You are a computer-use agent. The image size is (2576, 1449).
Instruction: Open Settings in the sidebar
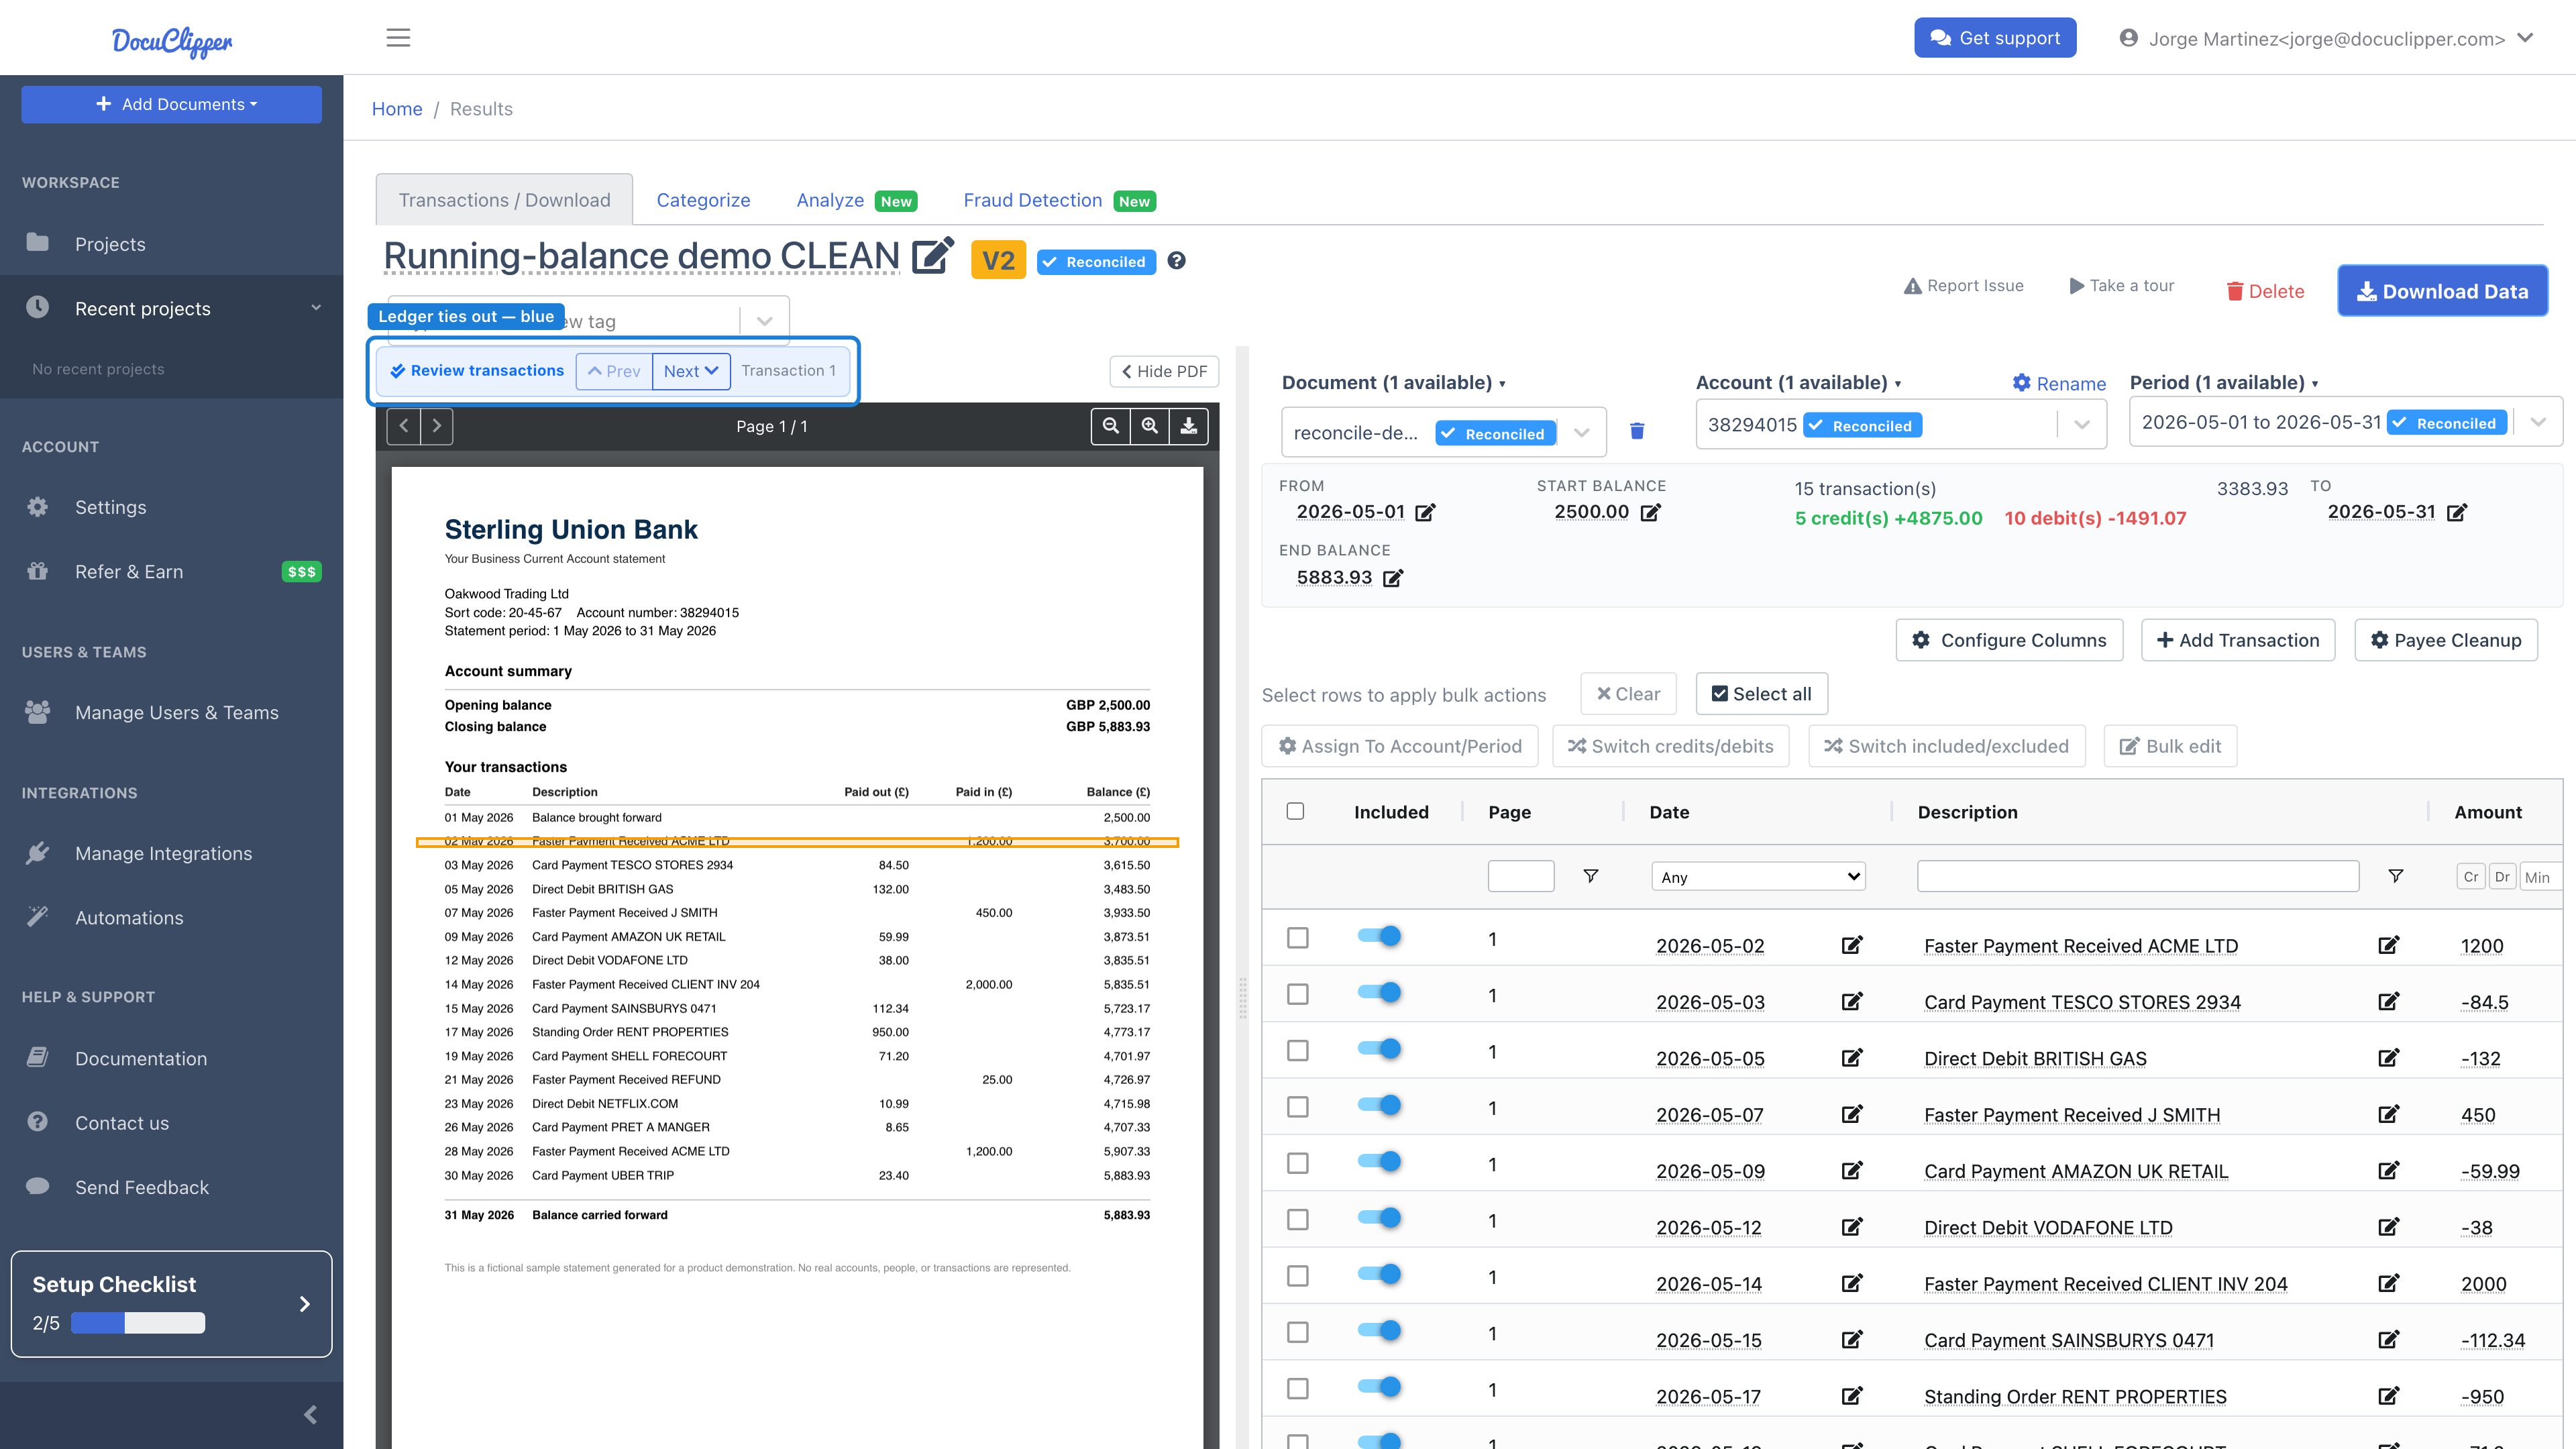110,507
